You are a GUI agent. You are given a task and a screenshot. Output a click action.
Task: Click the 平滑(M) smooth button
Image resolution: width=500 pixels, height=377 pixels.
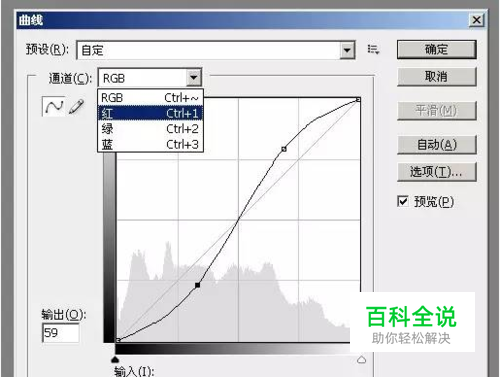click(437, 111)
